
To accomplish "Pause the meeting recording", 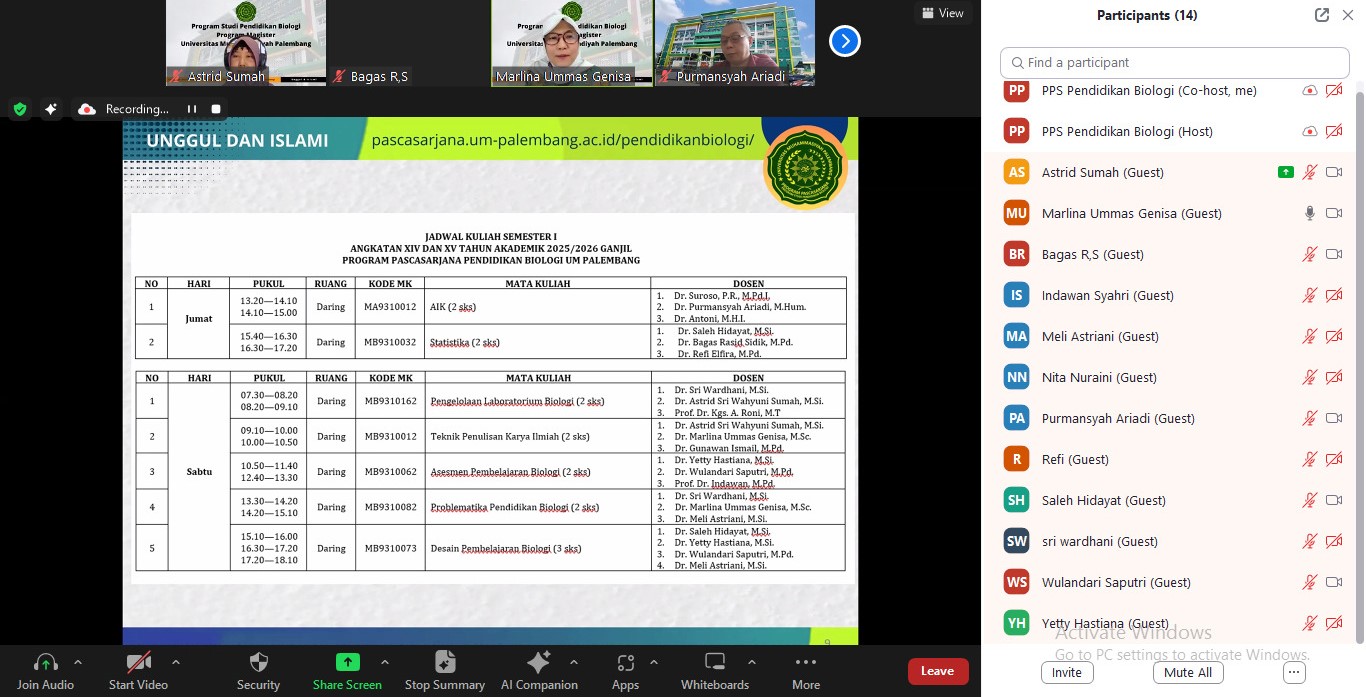I will (x=192, y=109).
